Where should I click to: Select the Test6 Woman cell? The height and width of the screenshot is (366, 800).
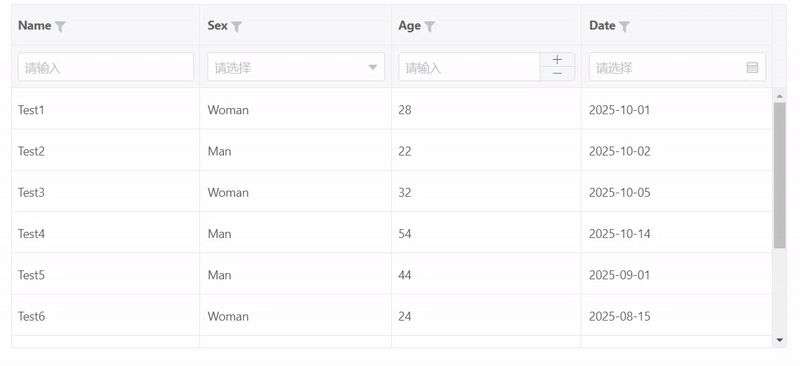click(295, 316)
